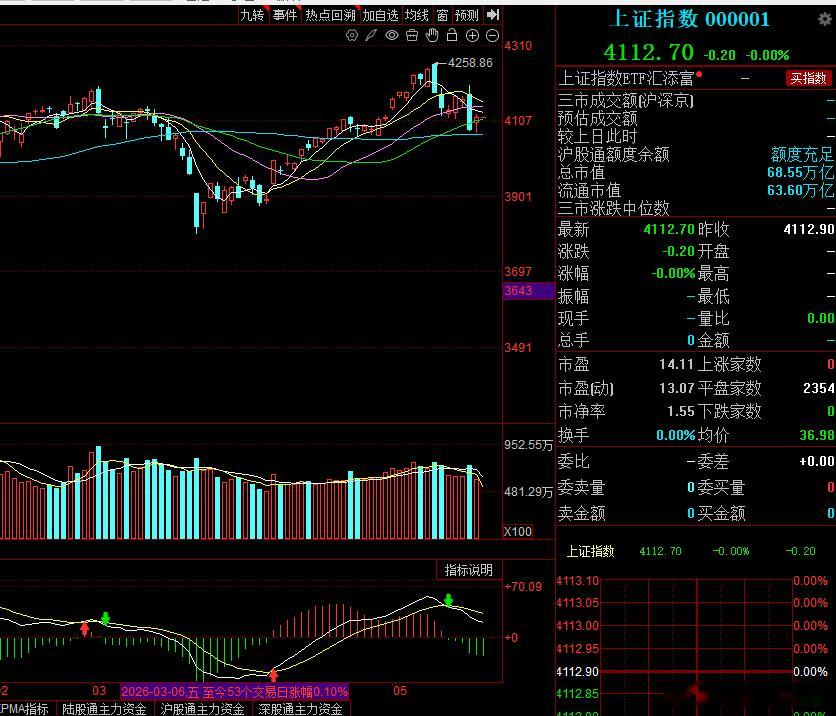
Task: Click the 三市成交额(沪深京) row
Action: point(696,100)
